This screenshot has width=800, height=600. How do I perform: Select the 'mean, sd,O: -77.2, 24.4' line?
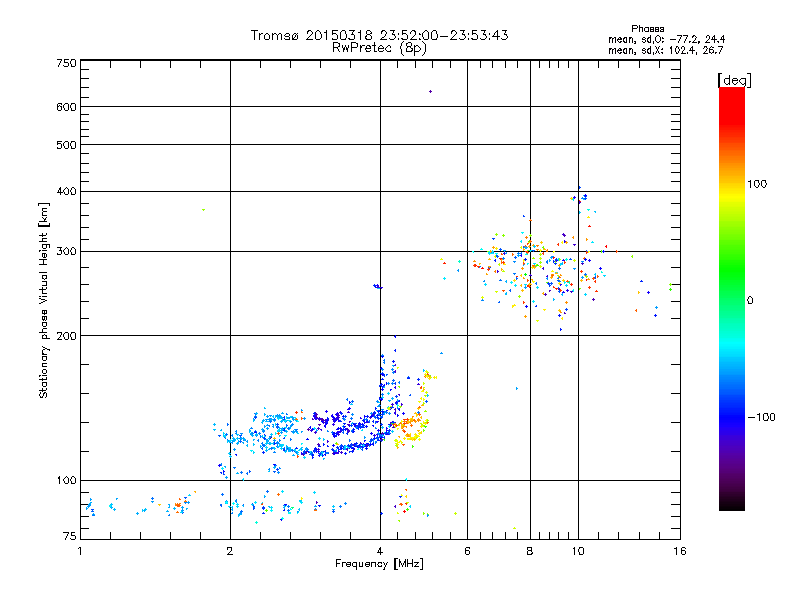666,39
